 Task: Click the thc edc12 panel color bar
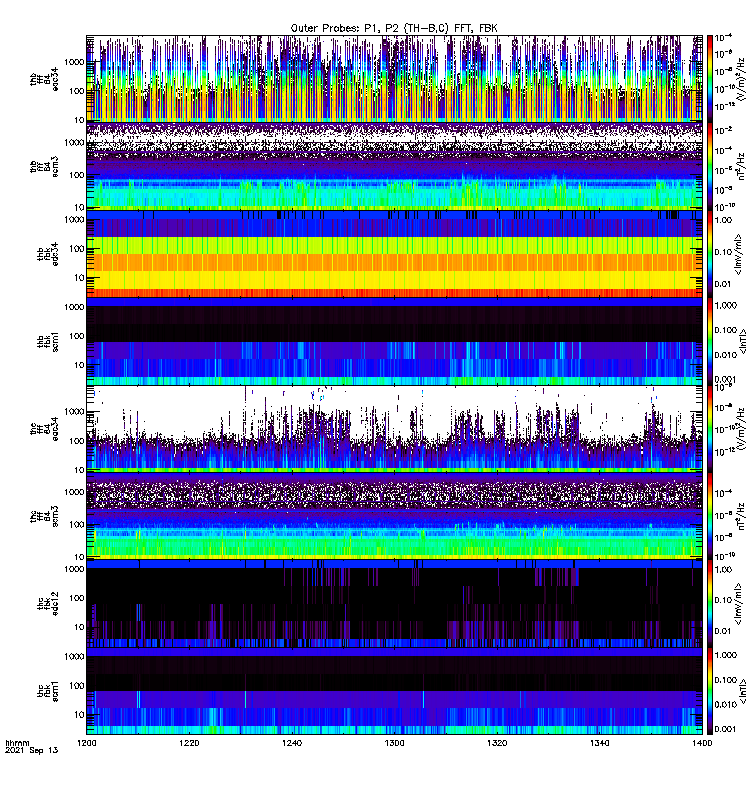[x=710, y=604]
